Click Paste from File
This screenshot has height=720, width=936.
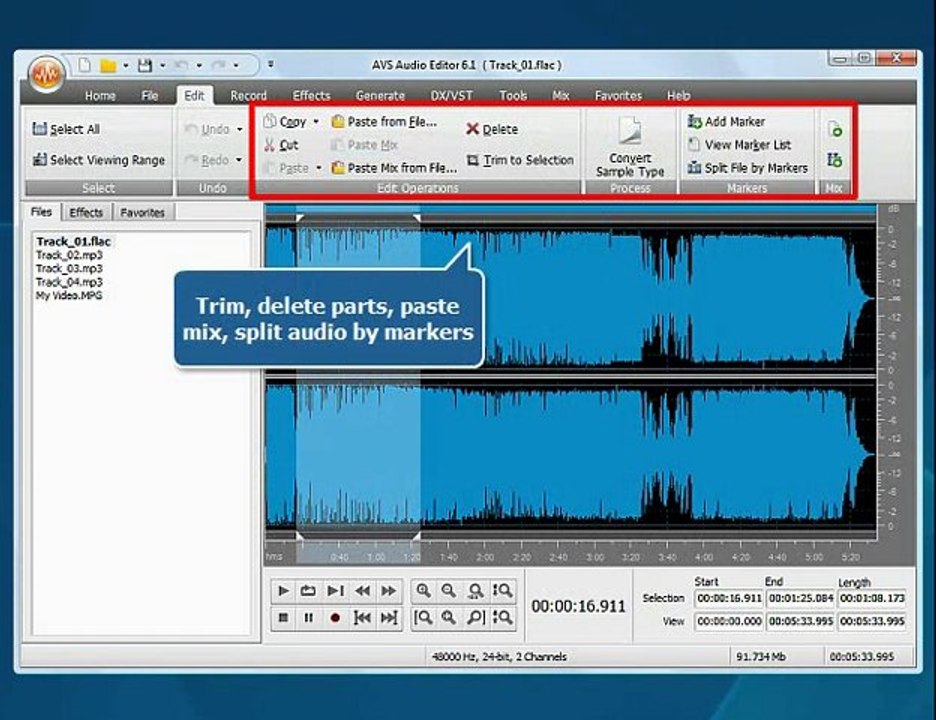coord(384,122)
